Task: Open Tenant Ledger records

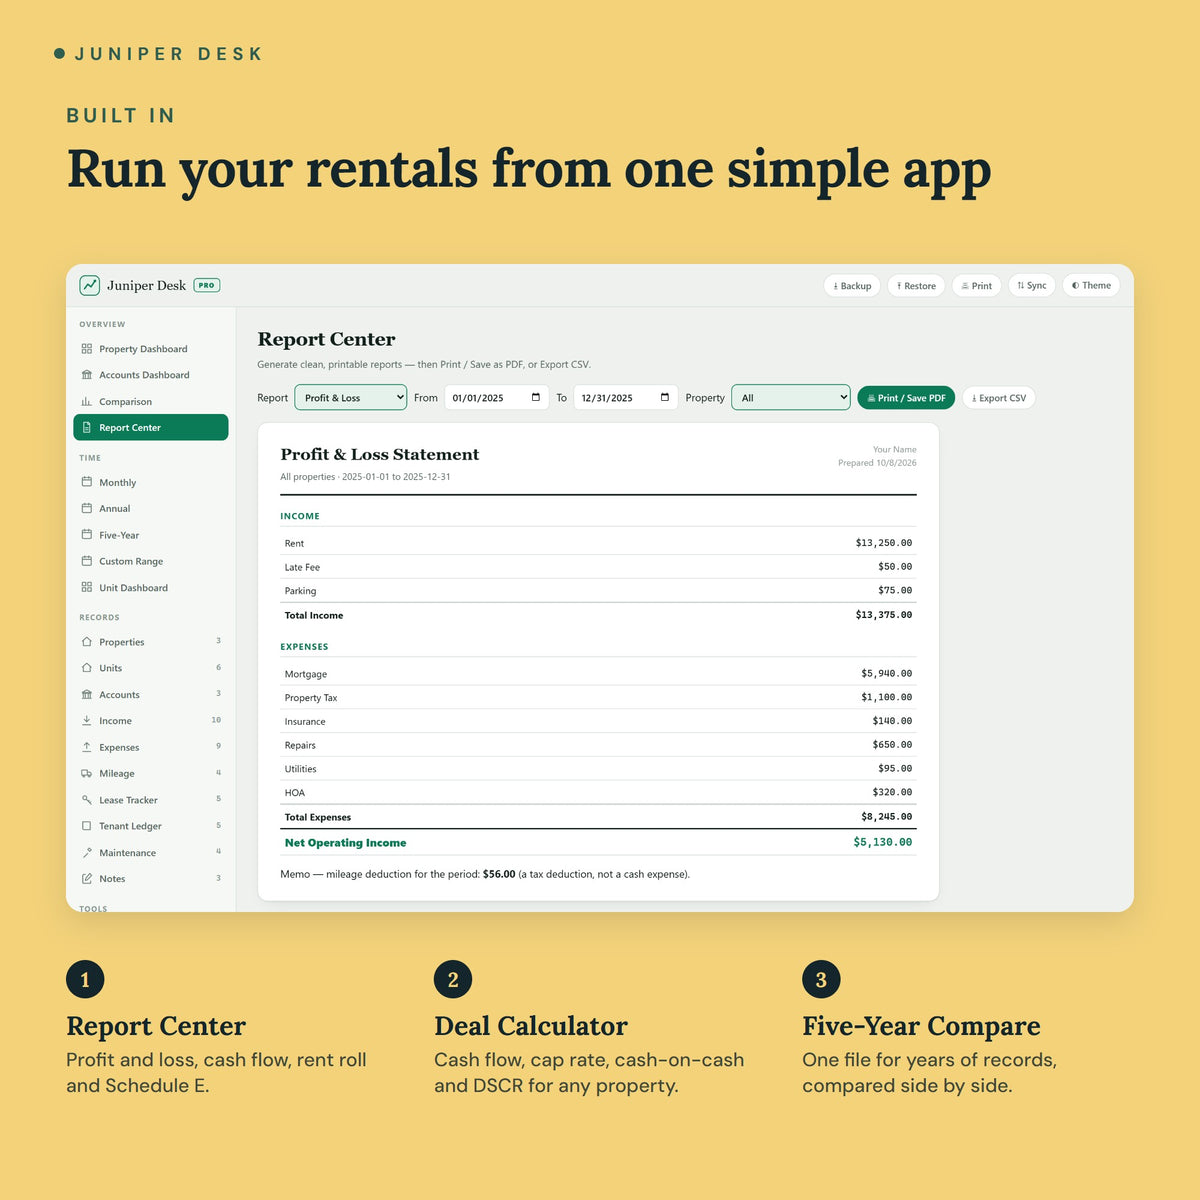Action: [150, 826]
